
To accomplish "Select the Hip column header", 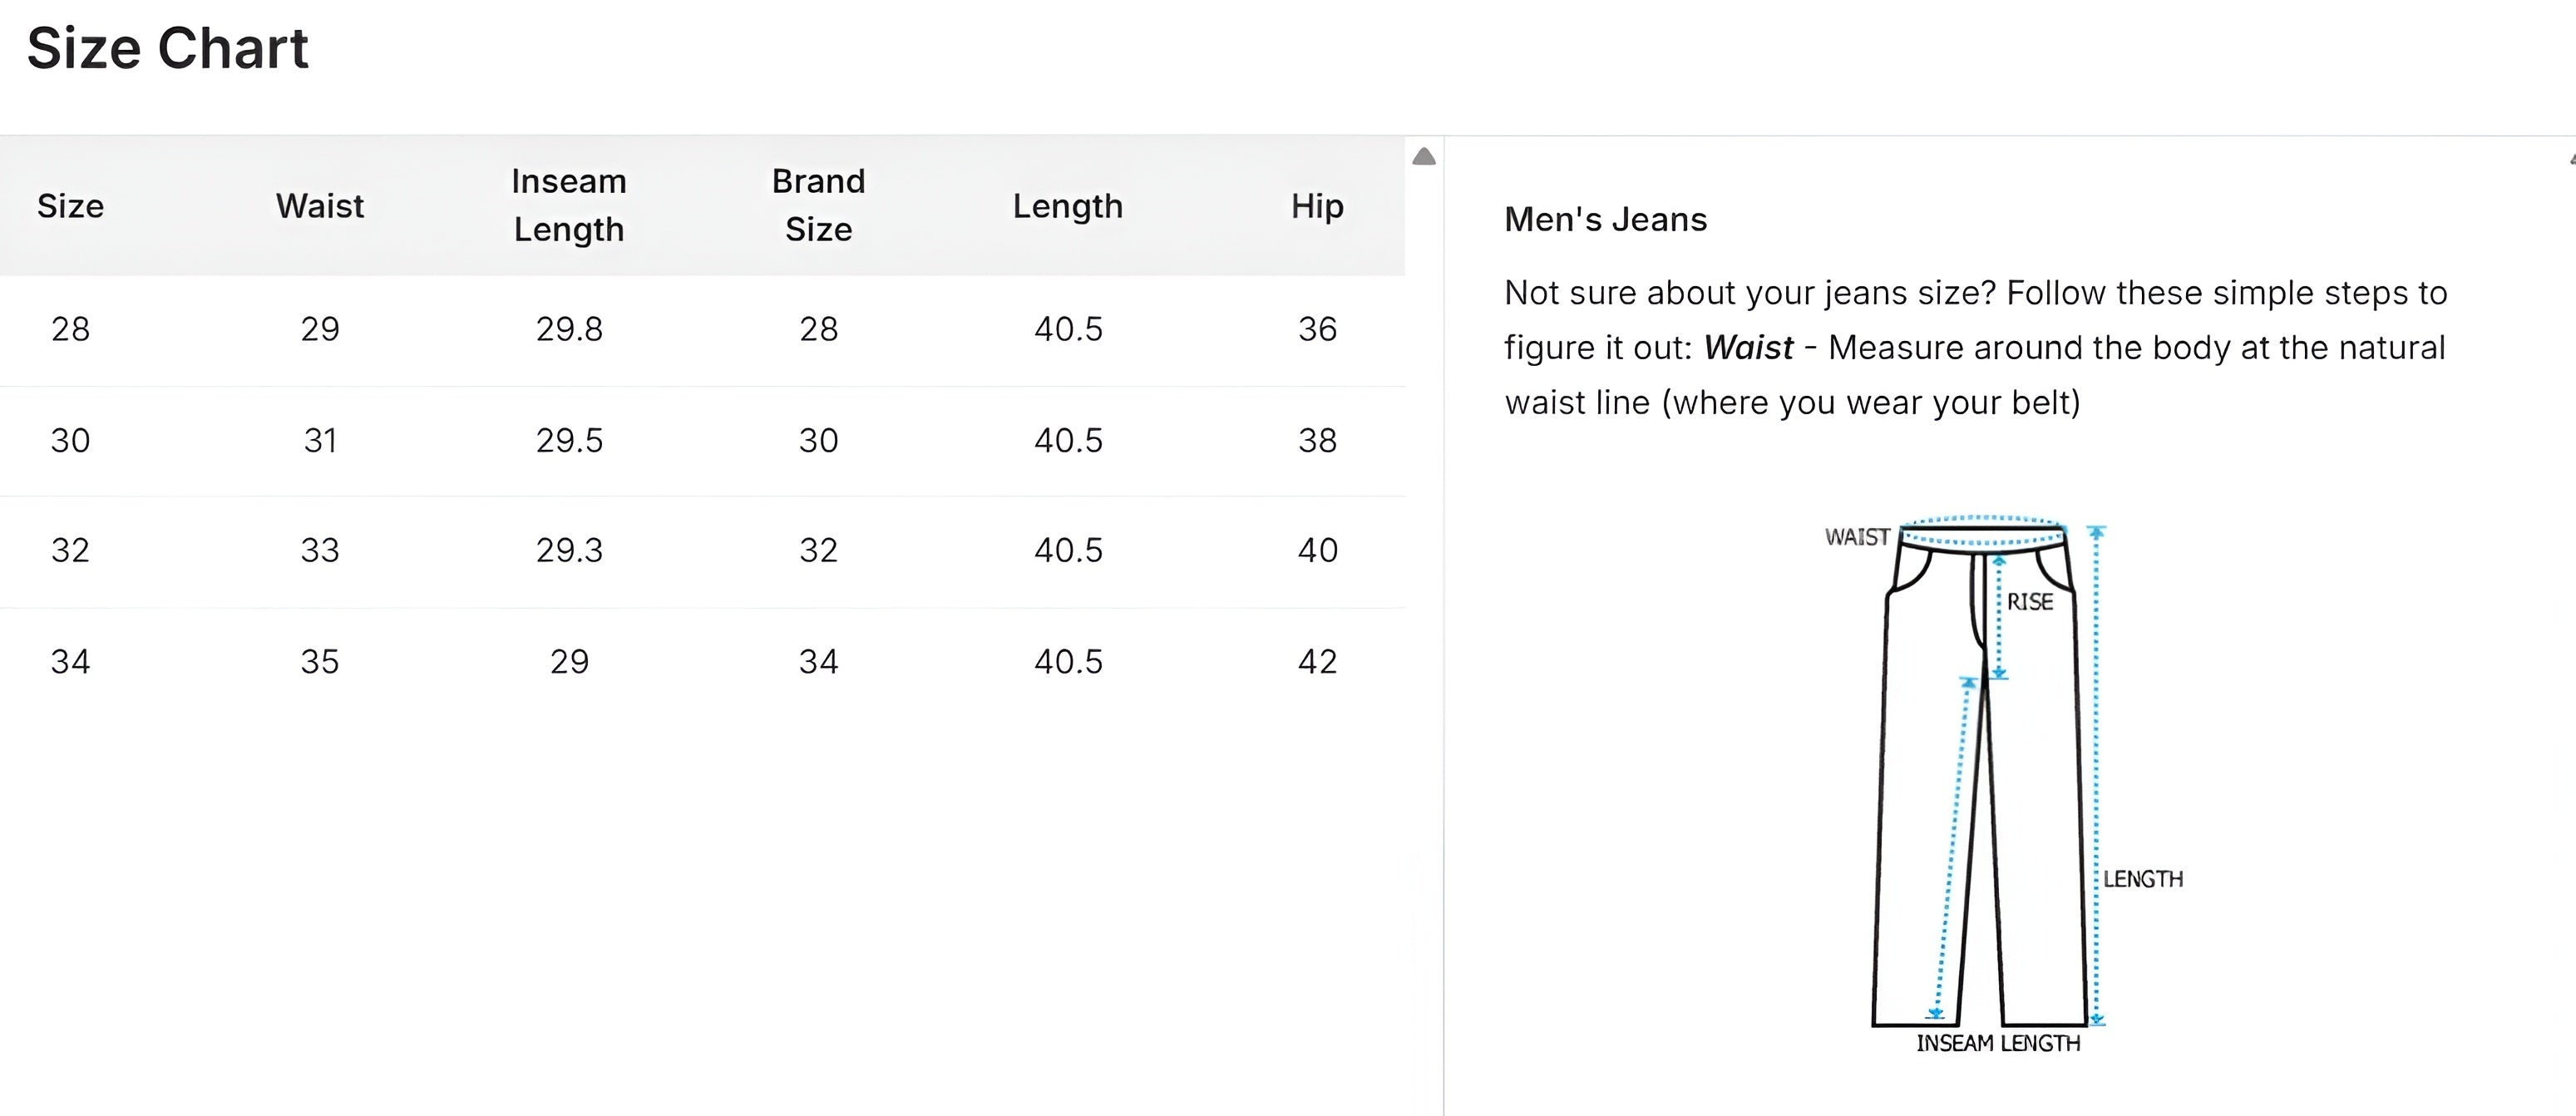I will 1317,206.
